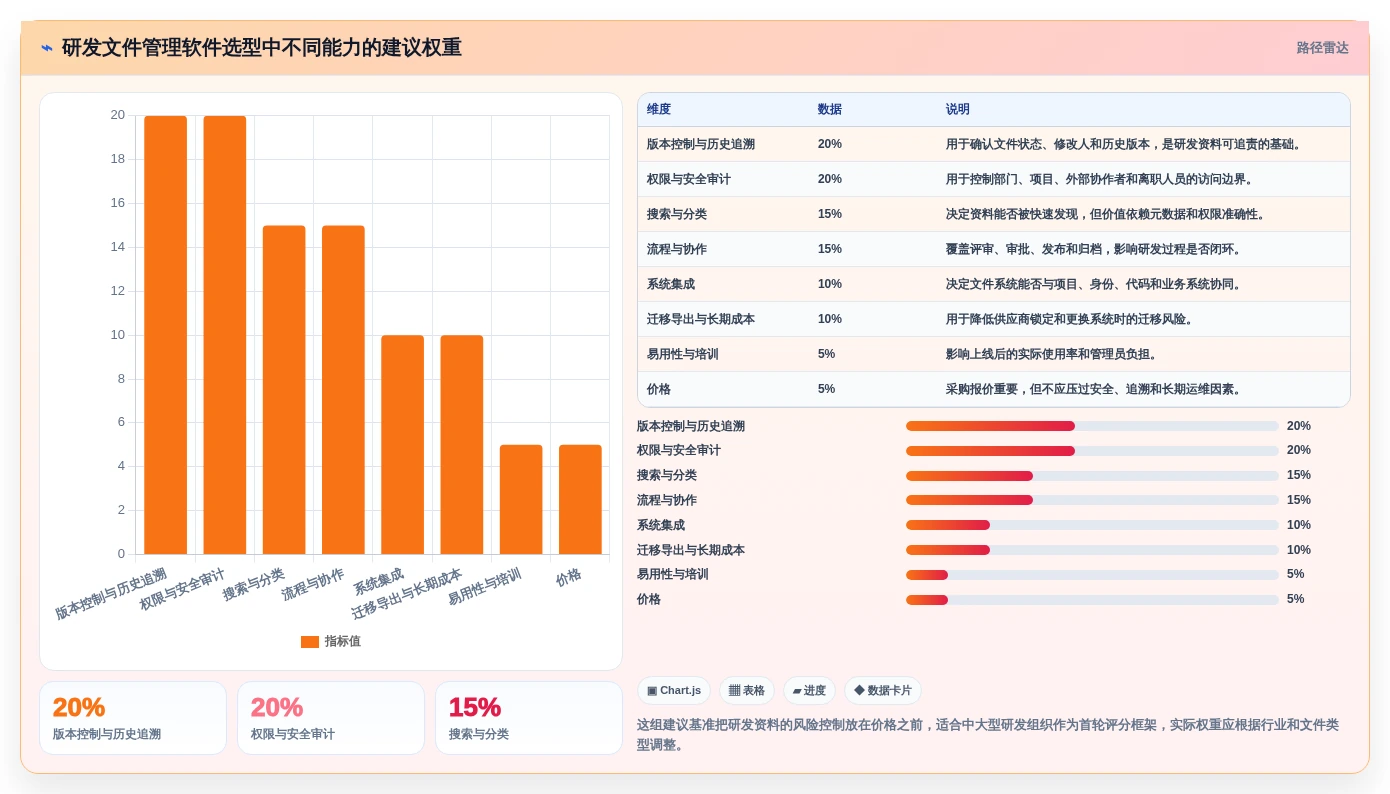Click the 价格 progress bar

pos(1092,600)
